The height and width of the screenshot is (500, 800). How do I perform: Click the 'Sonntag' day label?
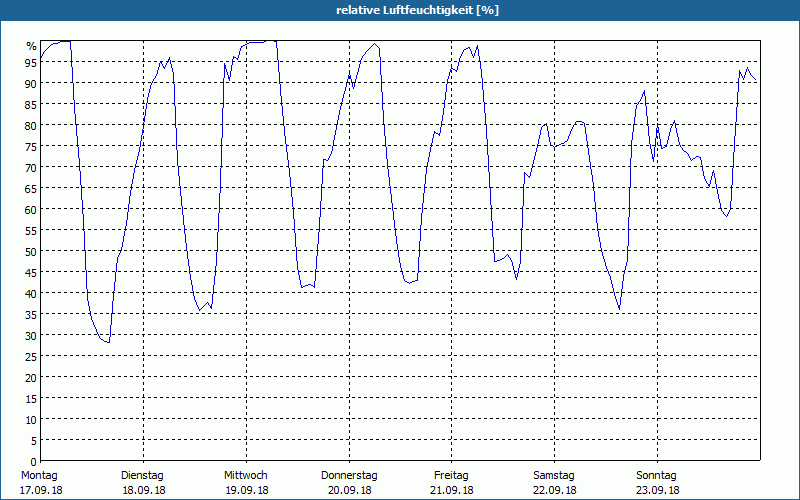tap(656, 476)
